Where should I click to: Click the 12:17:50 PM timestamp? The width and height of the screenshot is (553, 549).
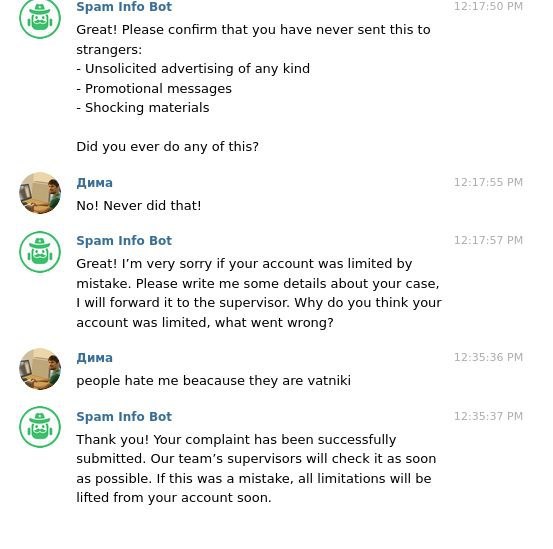(488, 6)
